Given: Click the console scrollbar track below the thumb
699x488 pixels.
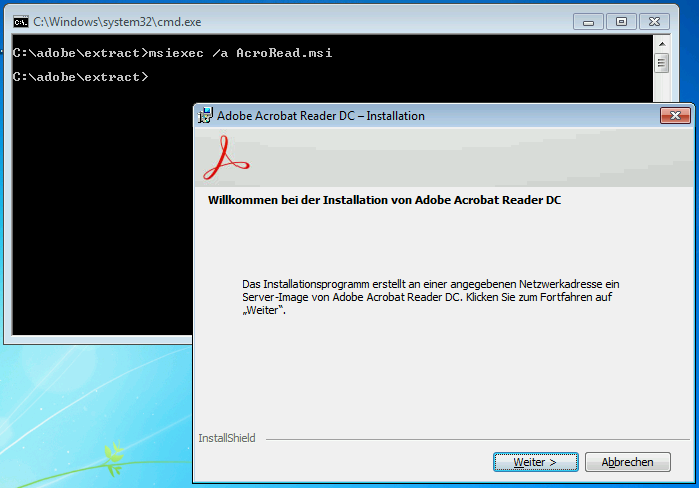Looking at the screenshot, I should point(662,87).
